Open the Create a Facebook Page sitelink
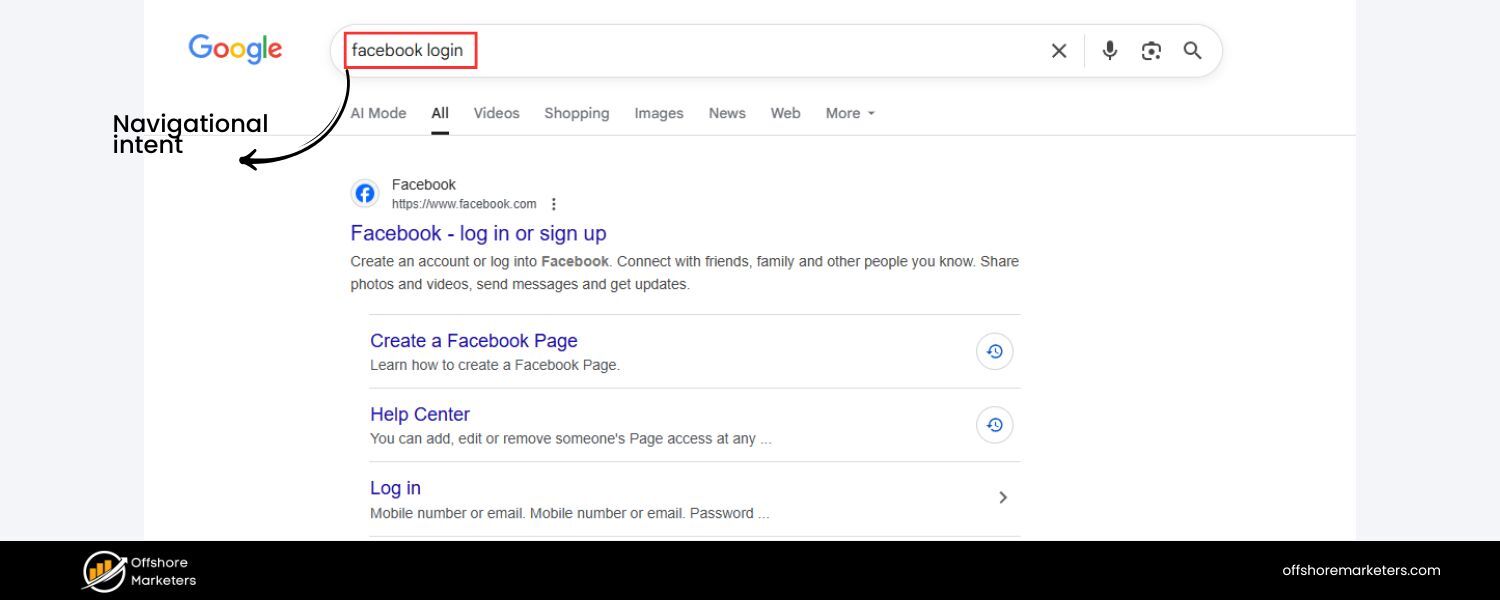This screenshot has width=1500, height=600. pos(473,341)
